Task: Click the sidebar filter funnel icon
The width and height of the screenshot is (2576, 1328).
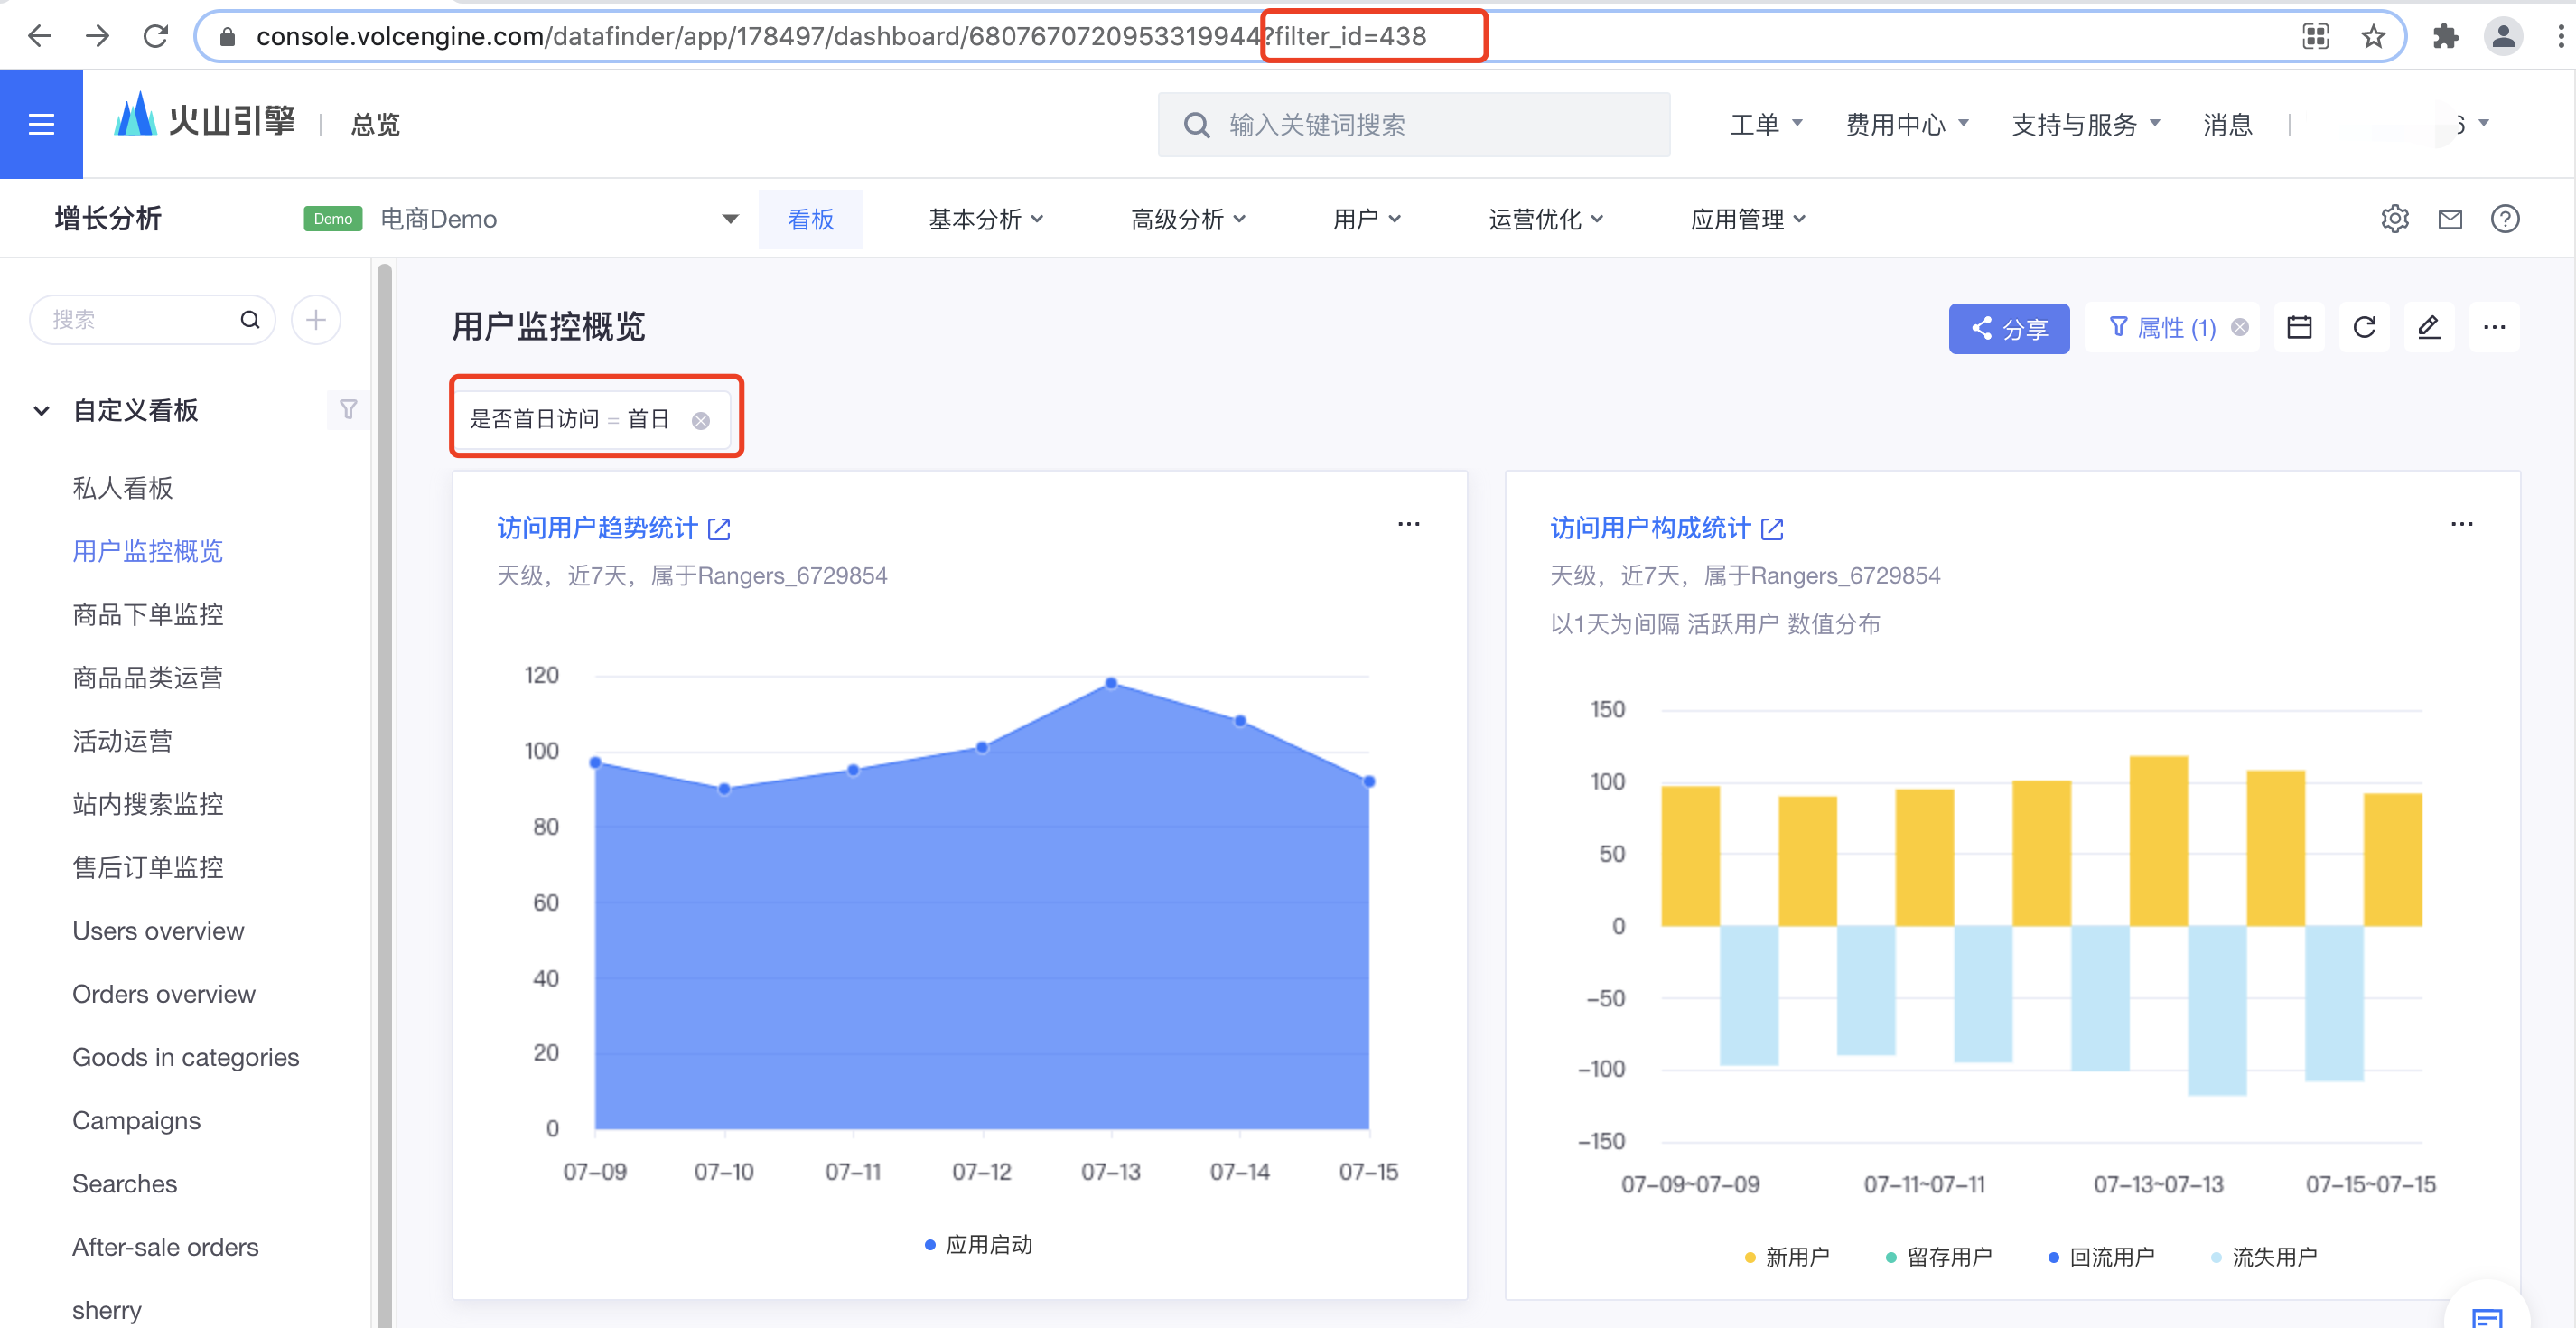Action: pyautogui.click(x=348, y=409)
